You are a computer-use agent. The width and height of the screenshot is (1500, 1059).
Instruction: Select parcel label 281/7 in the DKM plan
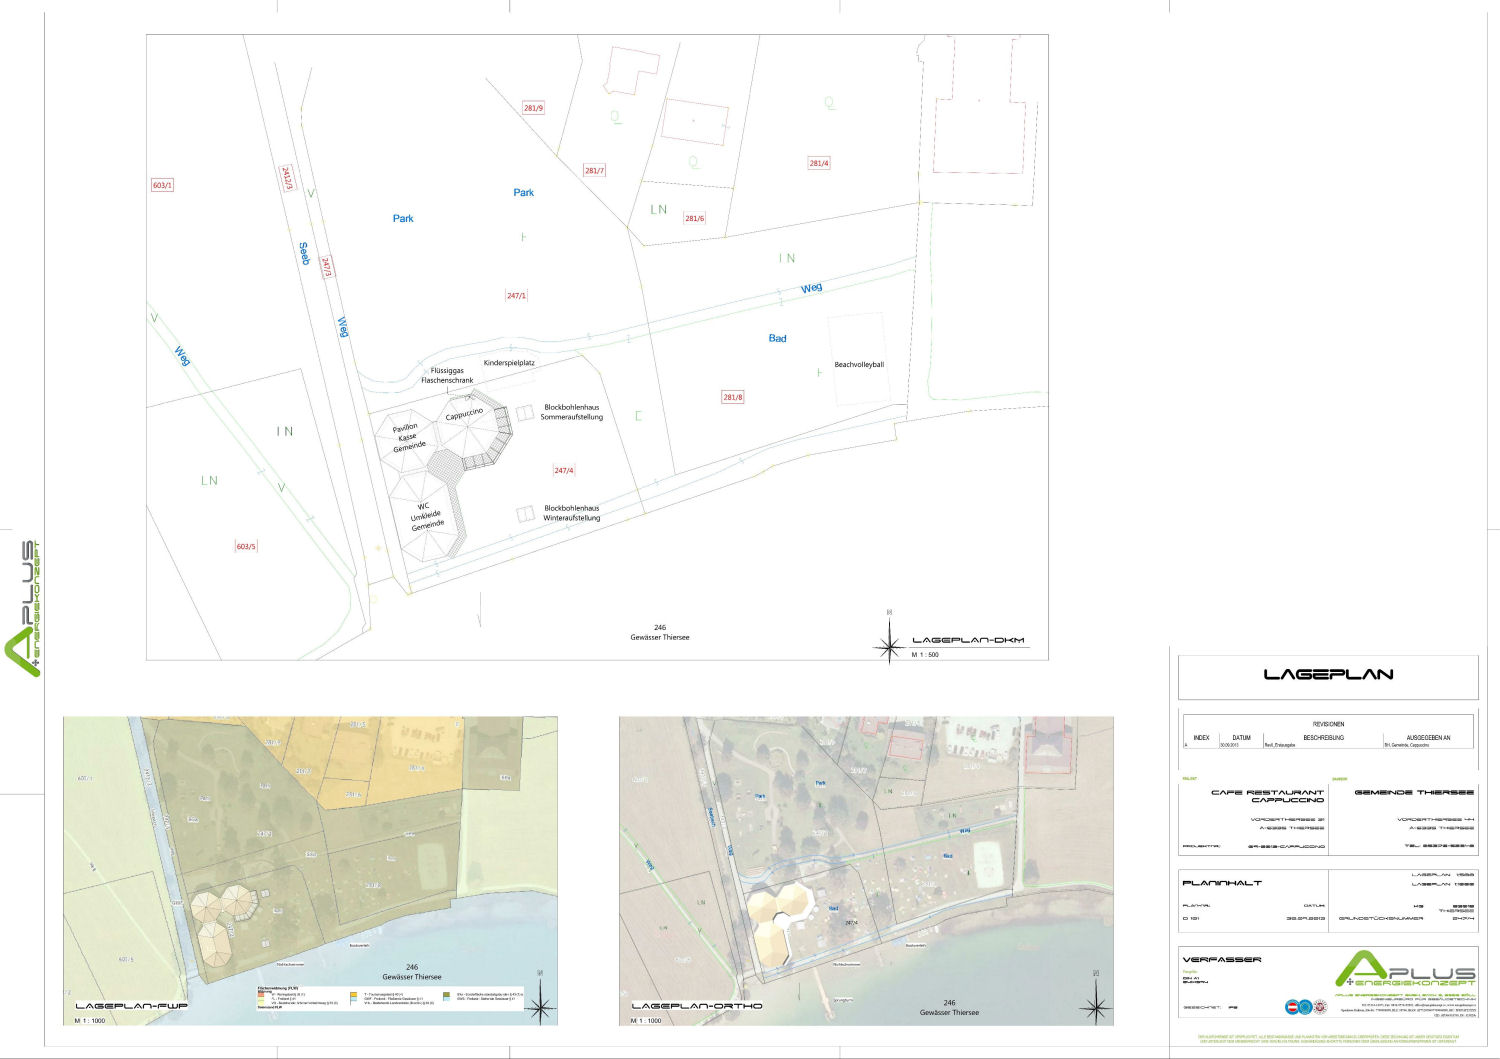coord(594,170)
